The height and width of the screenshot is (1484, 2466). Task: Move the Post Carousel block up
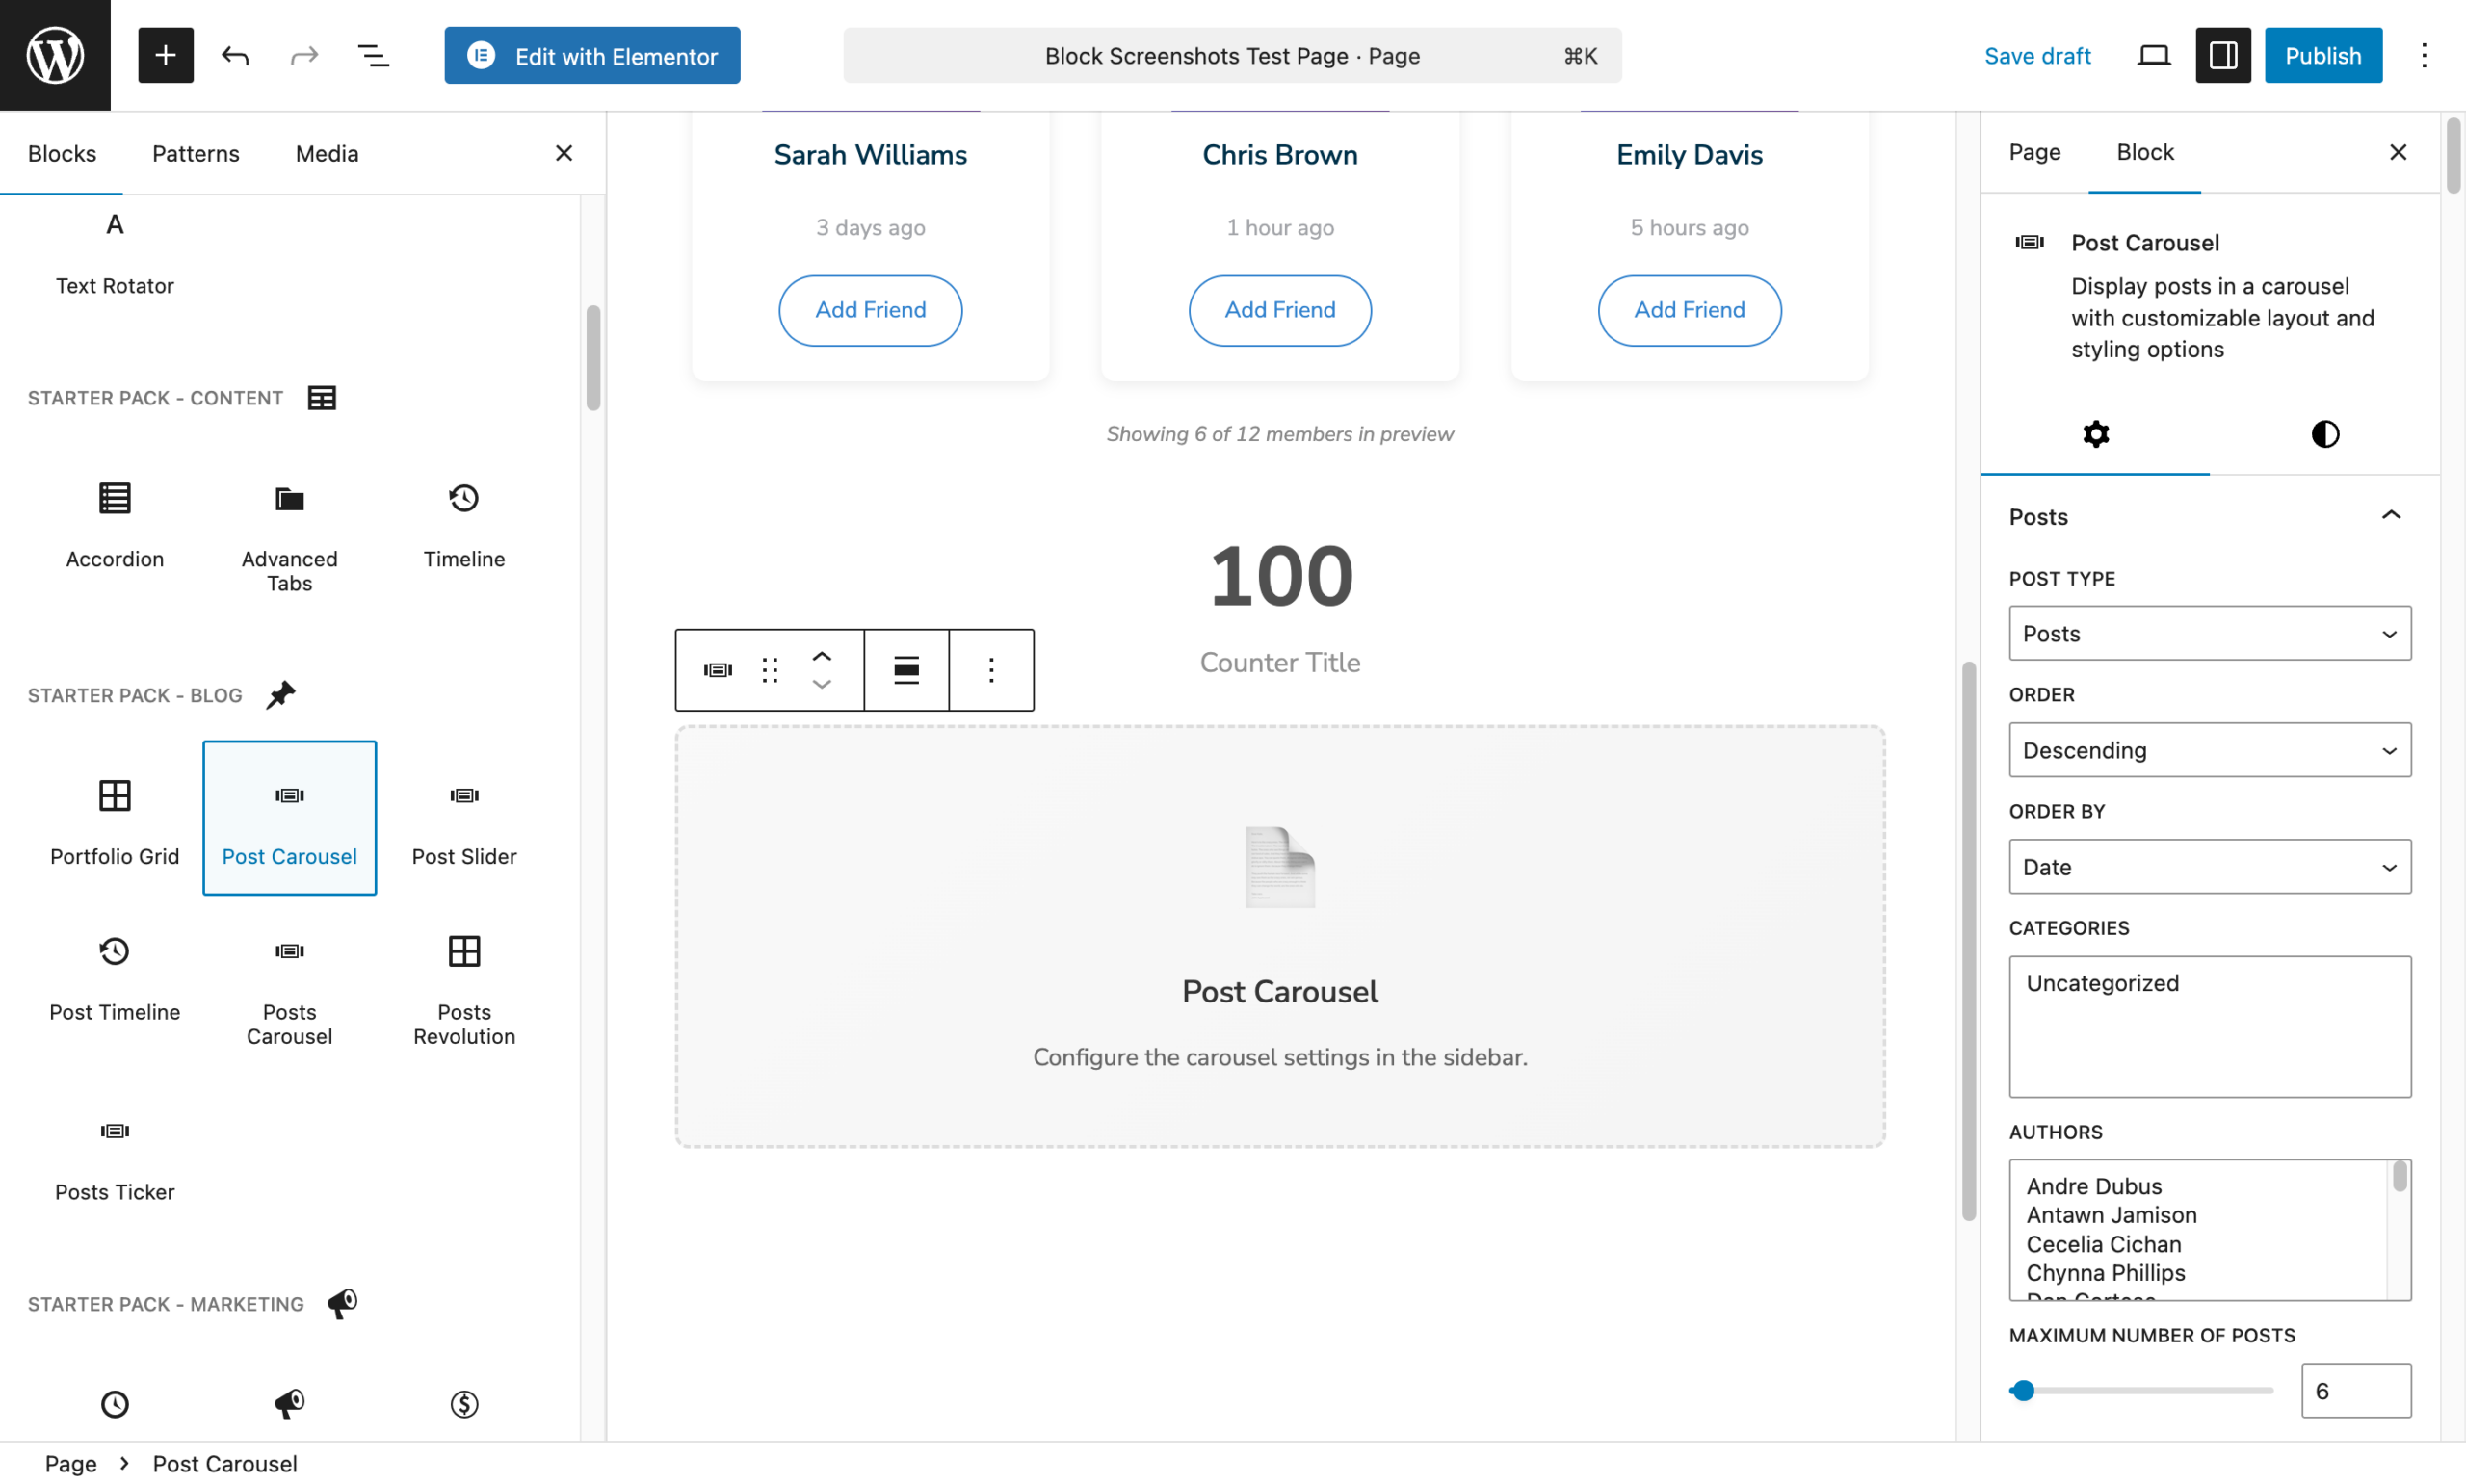point(821,655)
